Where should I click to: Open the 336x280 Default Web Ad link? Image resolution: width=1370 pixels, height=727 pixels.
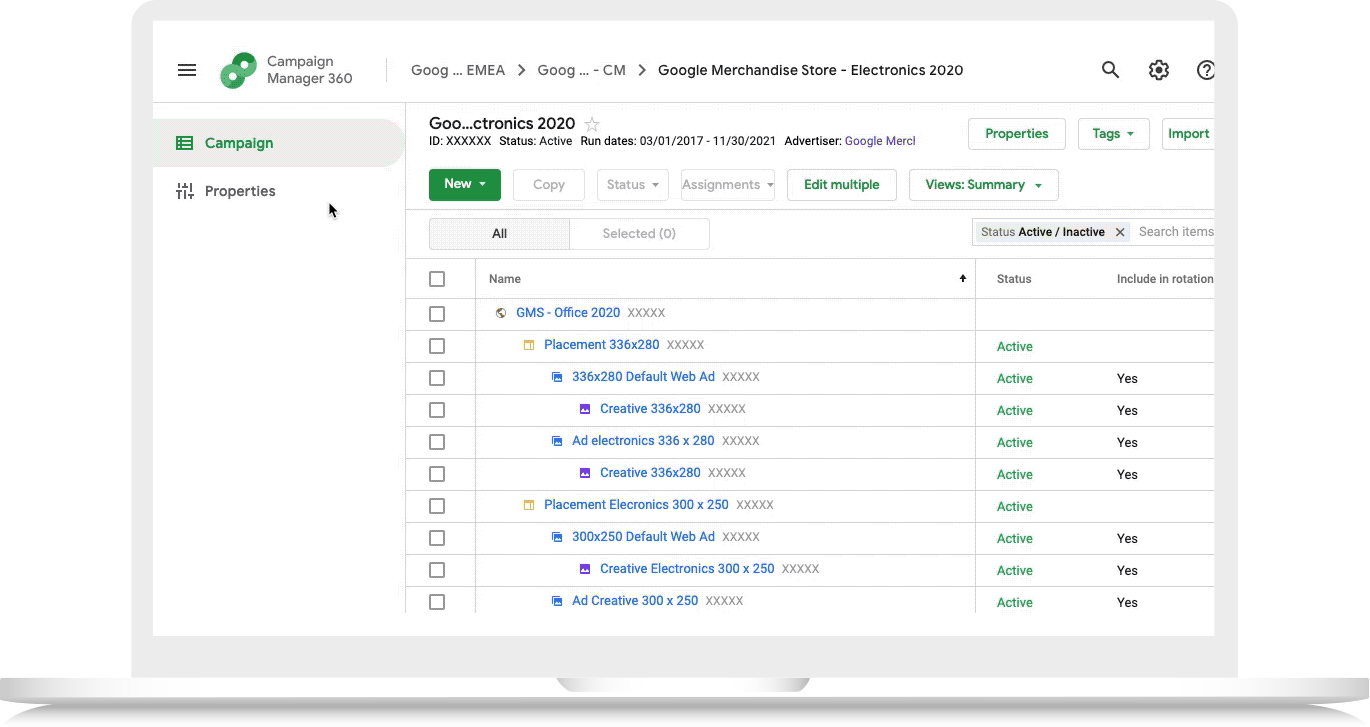click(x=643, y=377)
